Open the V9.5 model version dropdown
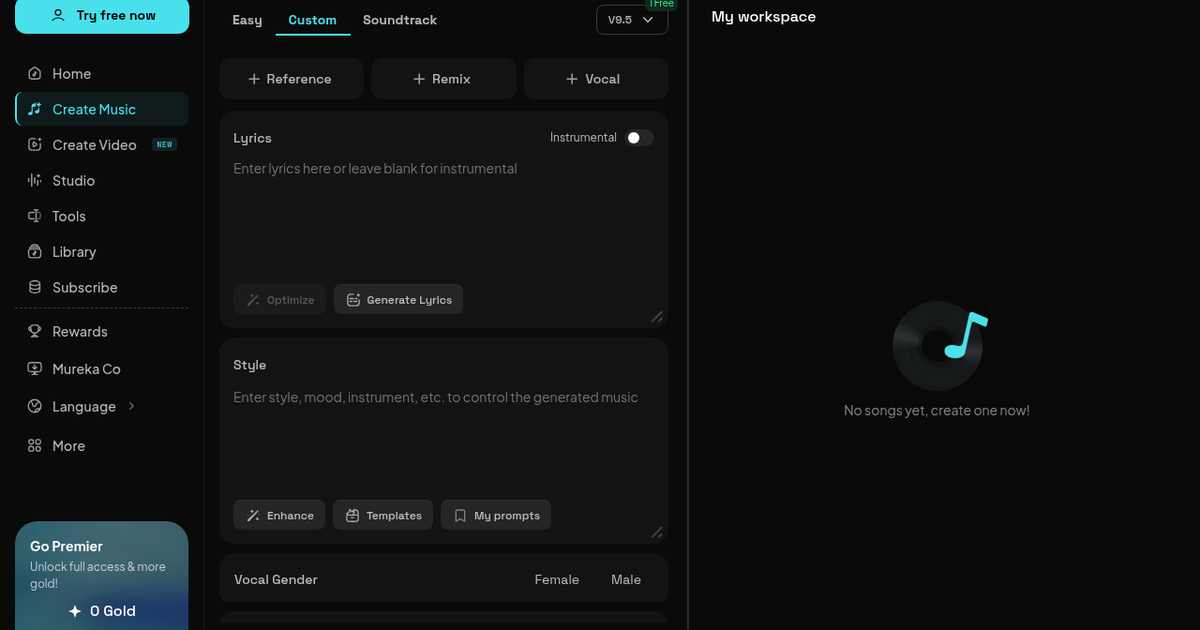 pos(632,20)
